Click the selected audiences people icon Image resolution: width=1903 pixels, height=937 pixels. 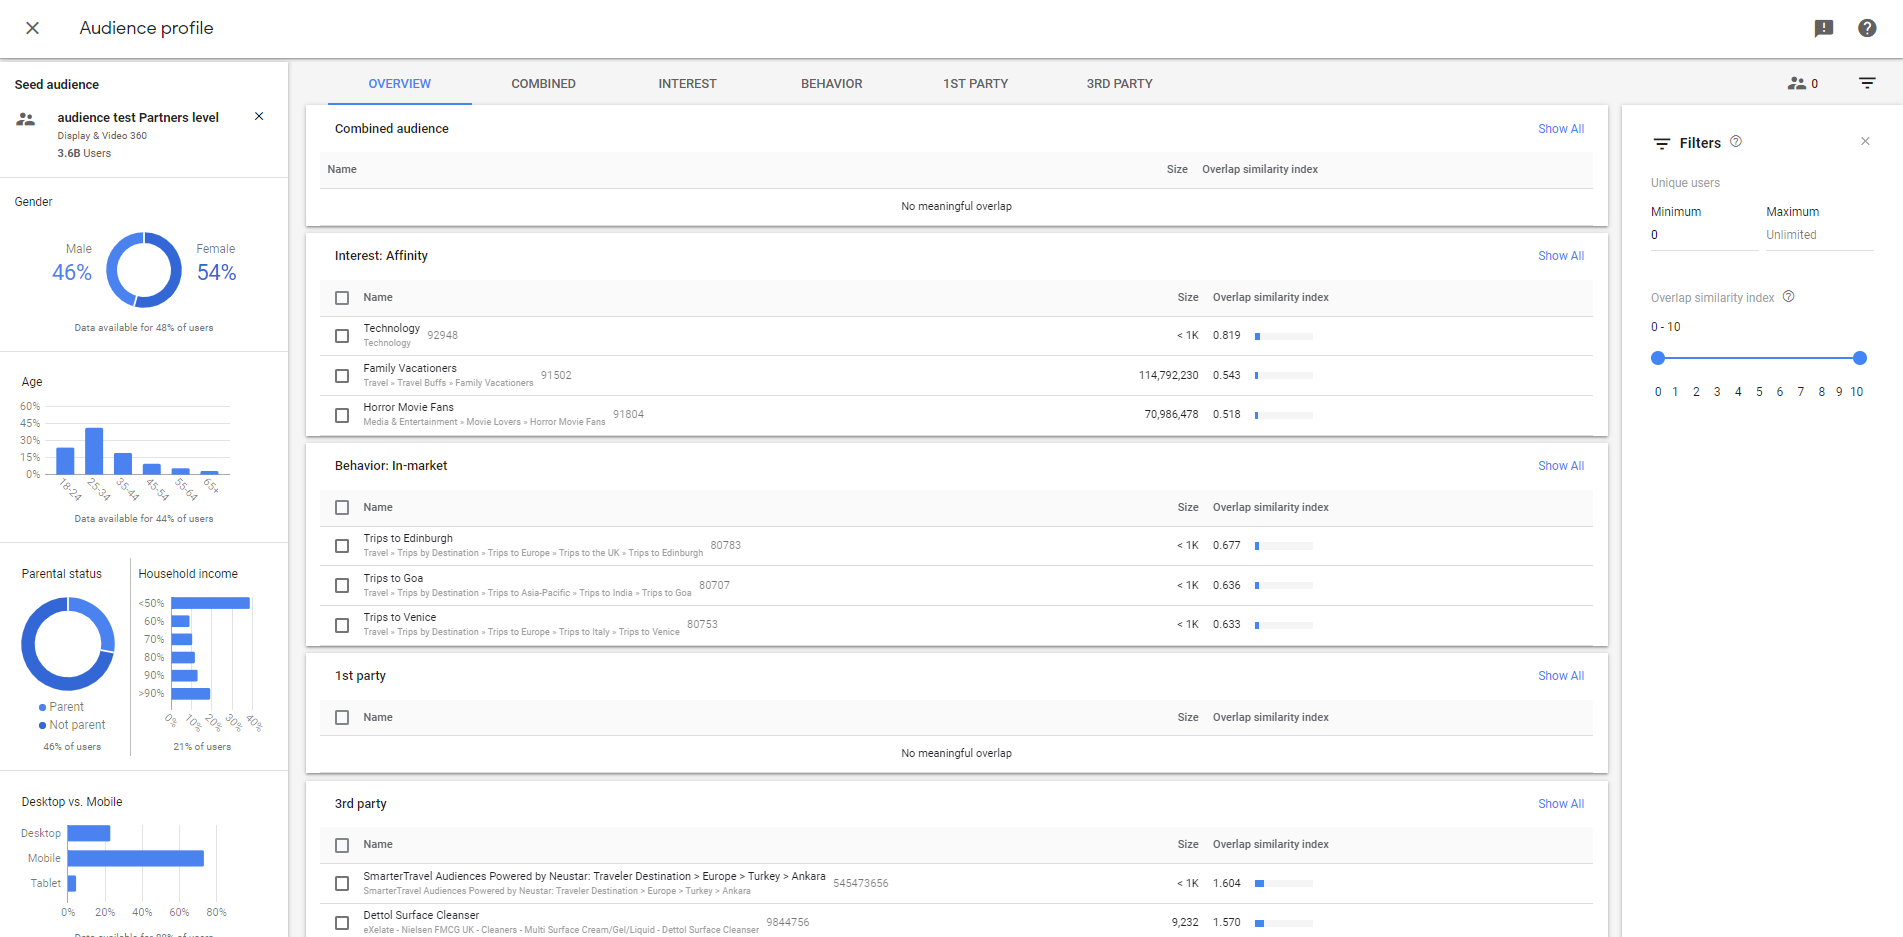[x=1797, y=84]
